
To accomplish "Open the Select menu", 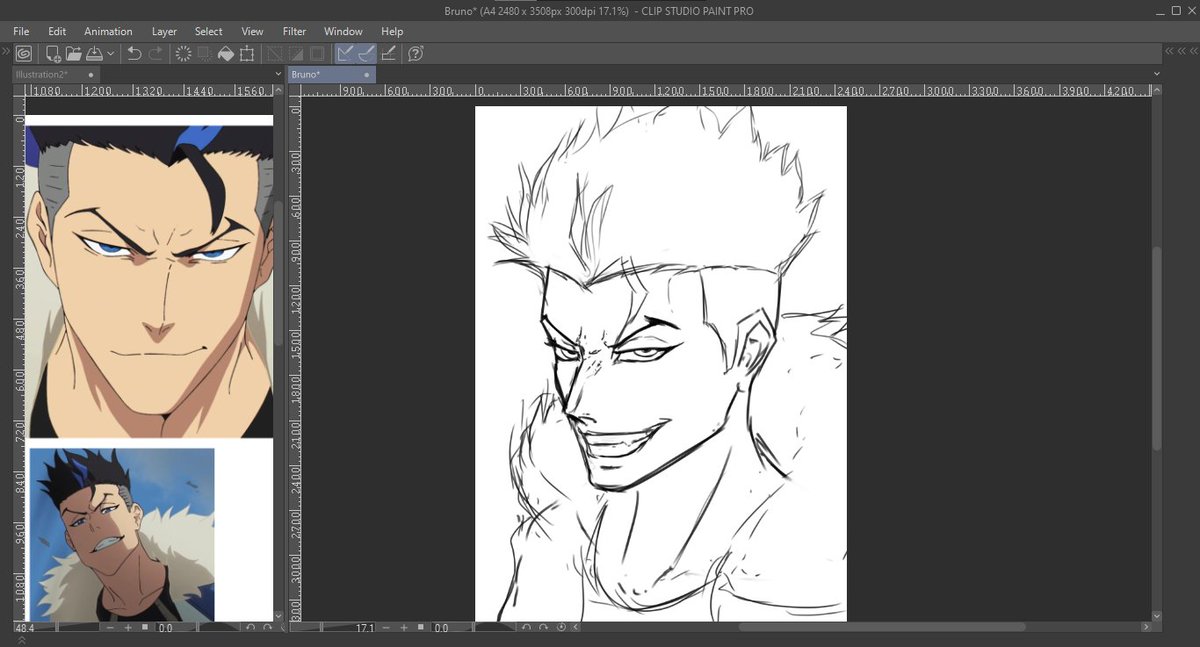I will tap(208, 31).
